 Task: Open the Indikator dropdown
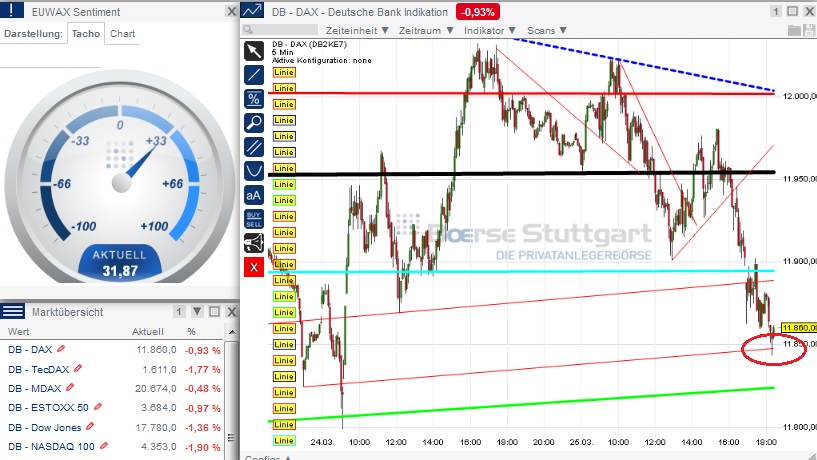click(490, 30)
